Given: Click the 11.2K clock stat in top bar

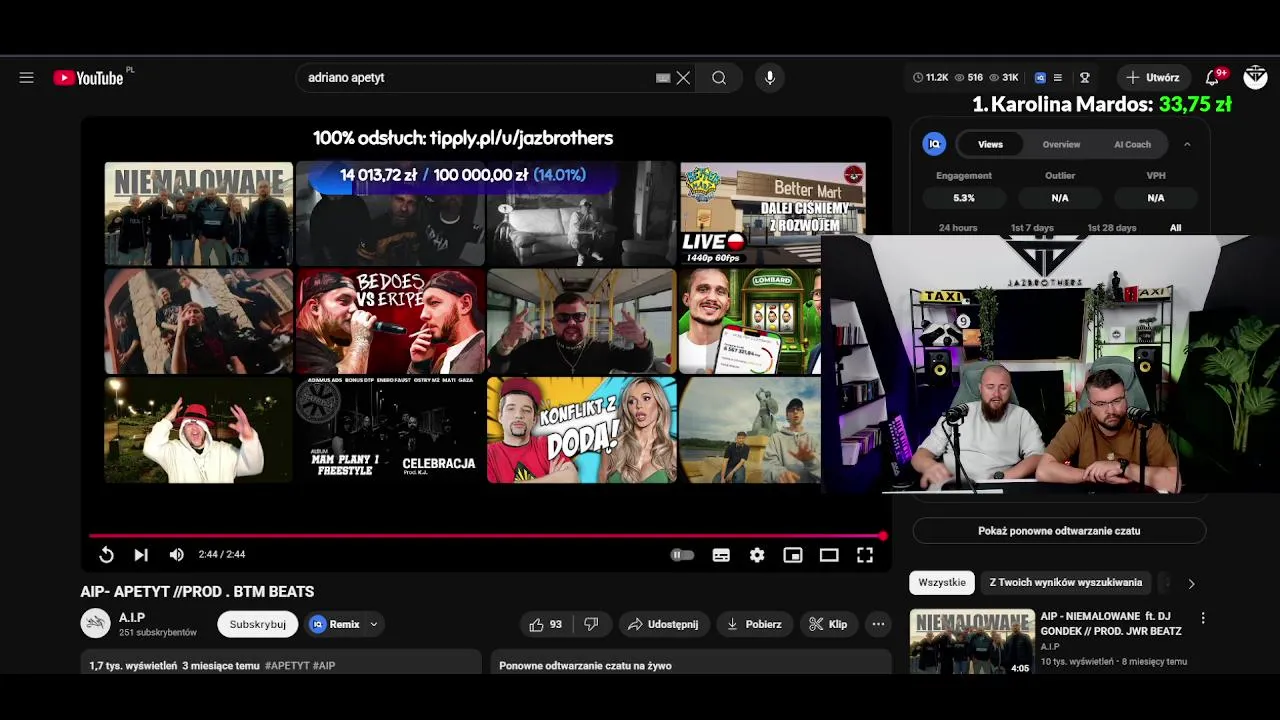Looking at the screenshot, I should point(930,78).
